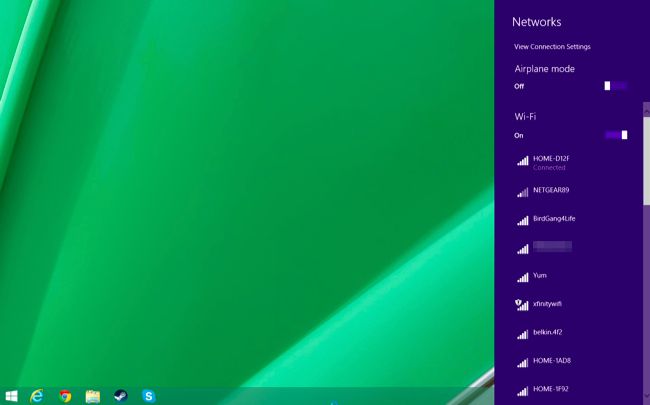The image size is (650, 405).
Task: Click signal icon beside HOME-1F92
Action: pyautogui.click(x=523, y=391)
